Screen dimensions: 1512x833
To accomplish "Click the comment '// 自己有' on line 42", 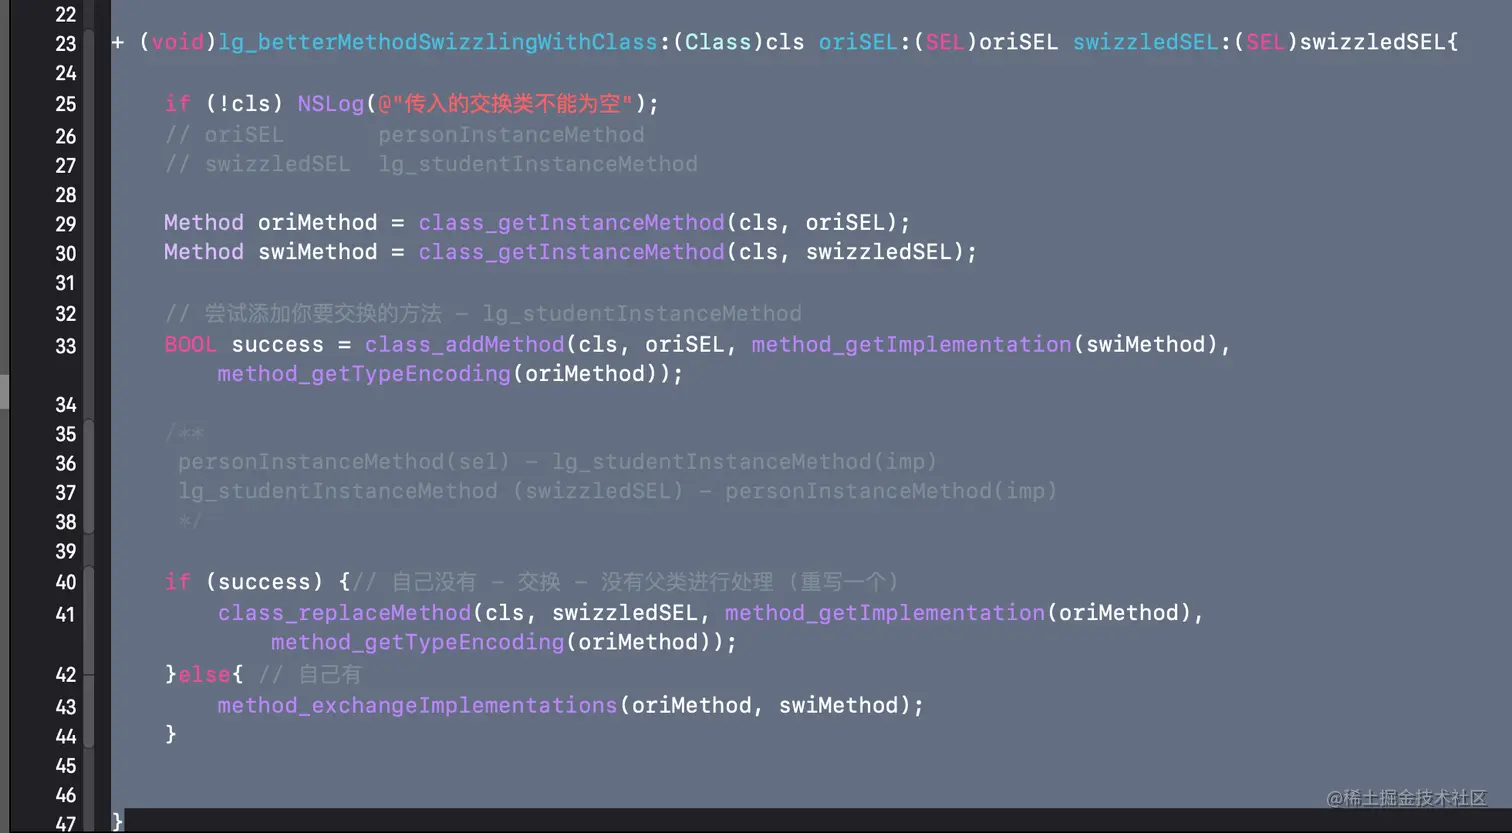I will (310, 675).
